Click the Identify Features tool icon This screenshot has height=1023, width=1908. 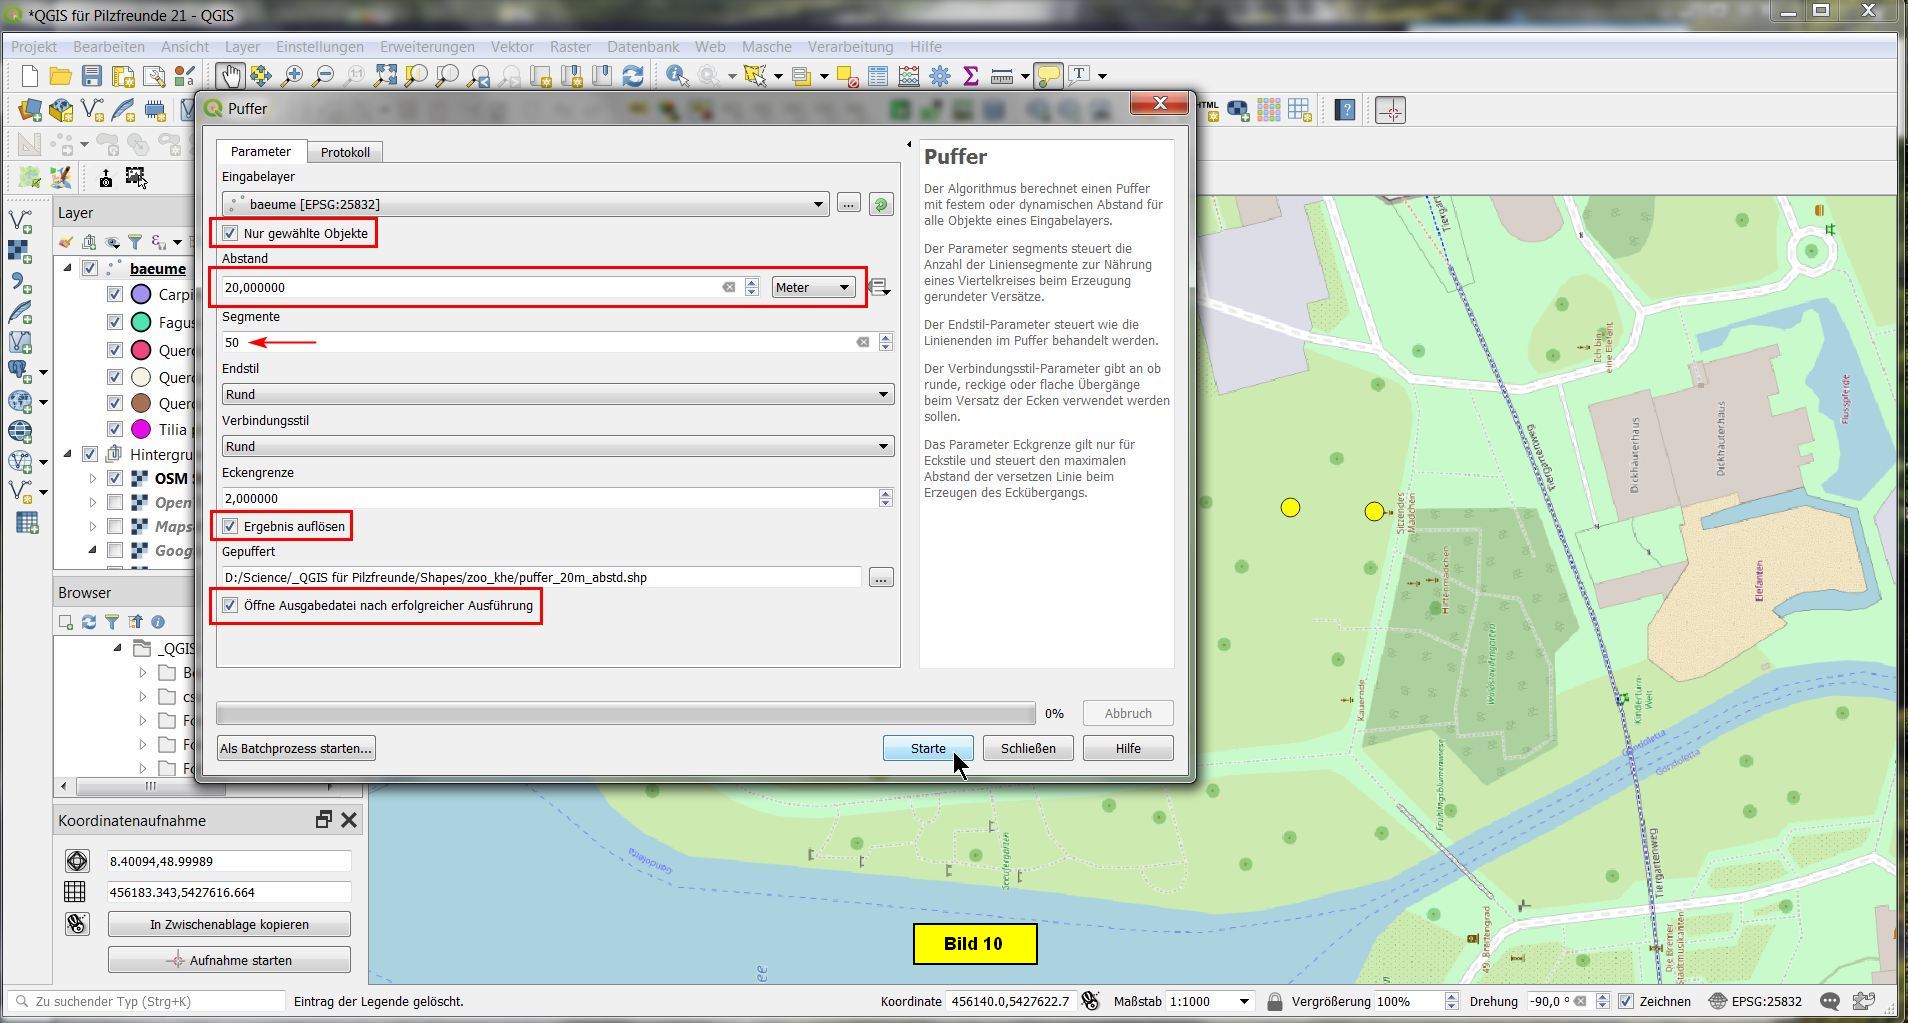tap(677, 76)
